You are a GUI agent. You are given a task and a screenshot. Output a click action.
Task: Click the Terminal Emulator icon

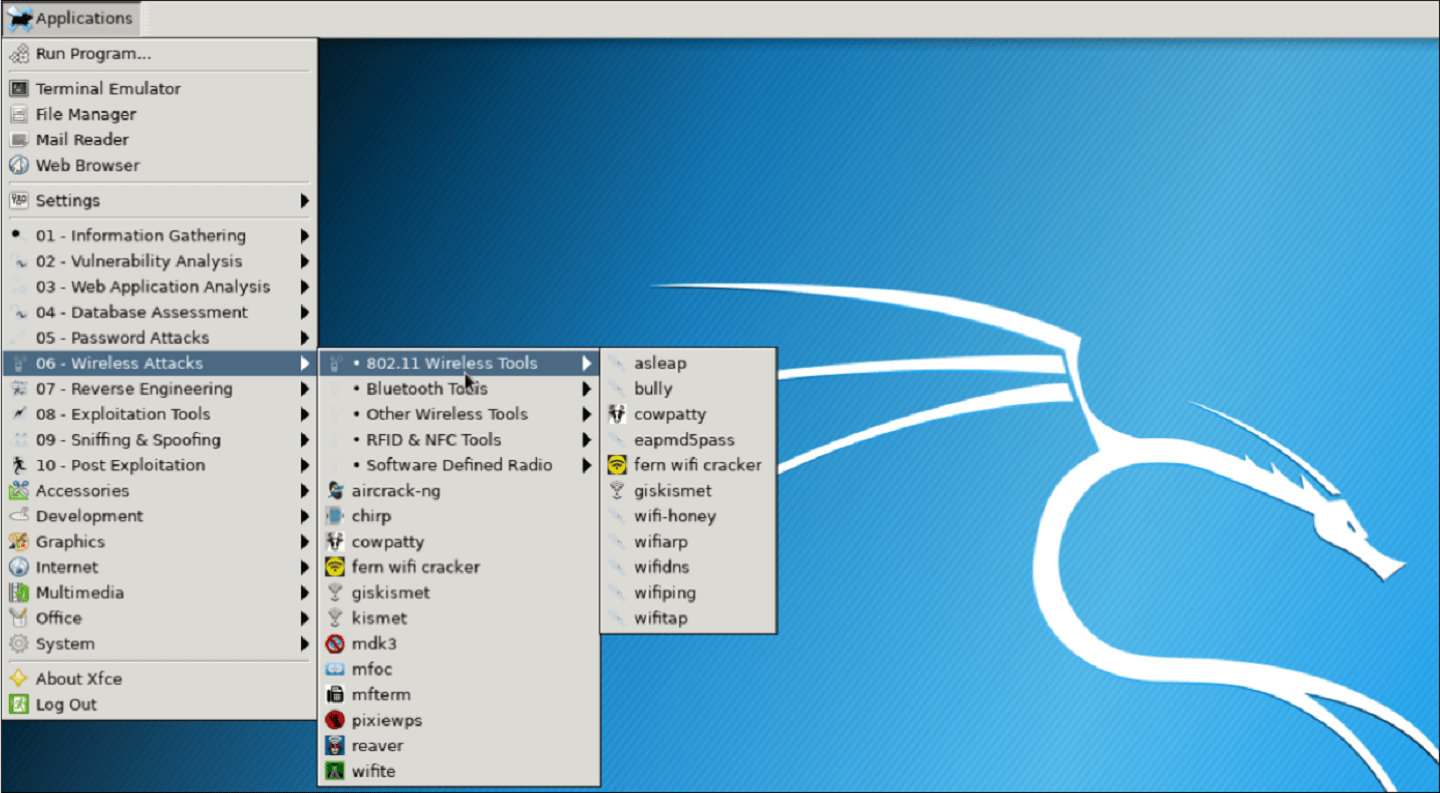[18, 89]
